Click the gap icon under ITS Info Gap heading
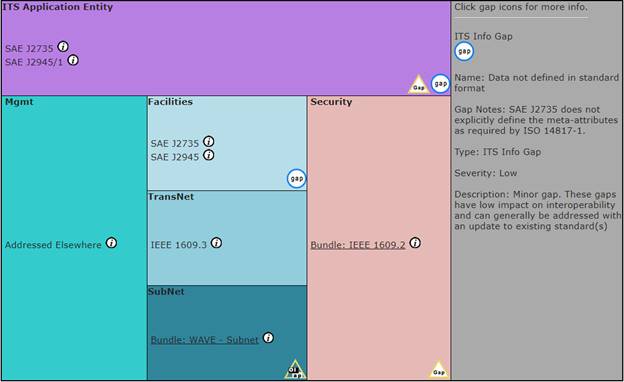Viewport: 624px width, 382px height. pyautogui.click(x=464, y=51)
